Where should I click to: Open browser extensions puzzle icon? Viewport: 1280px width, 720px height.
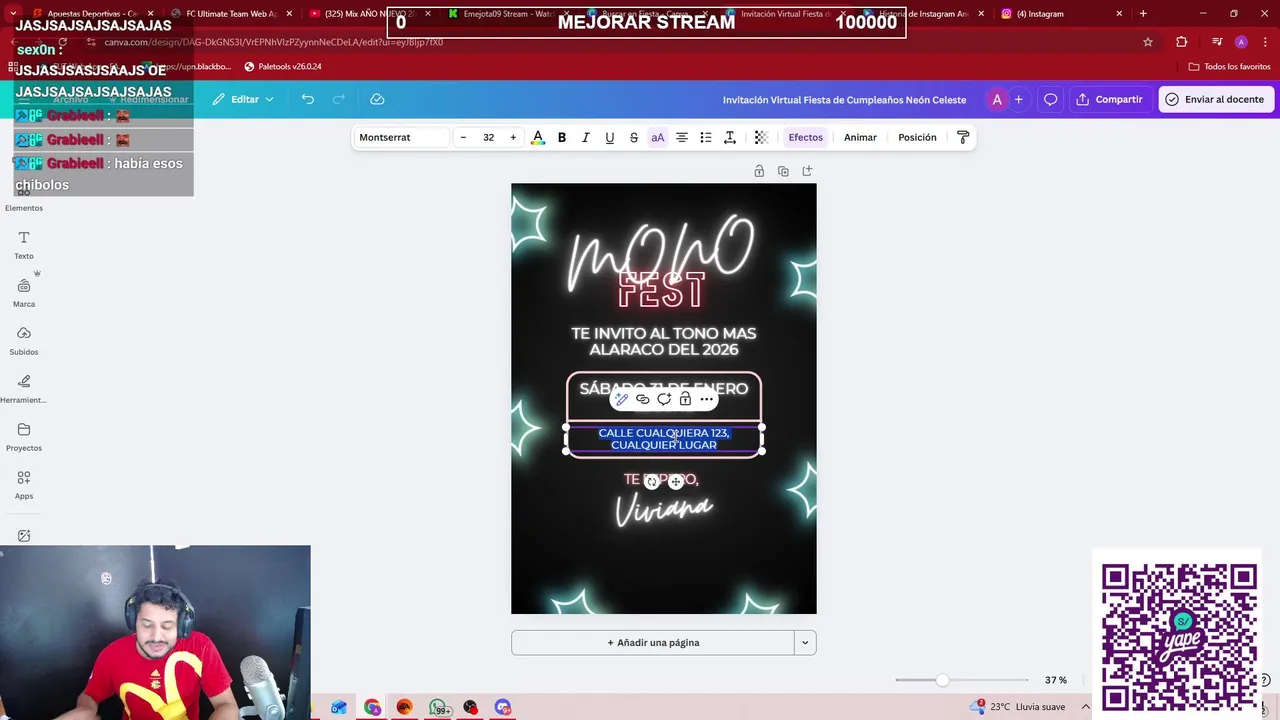coord(1182,42)
